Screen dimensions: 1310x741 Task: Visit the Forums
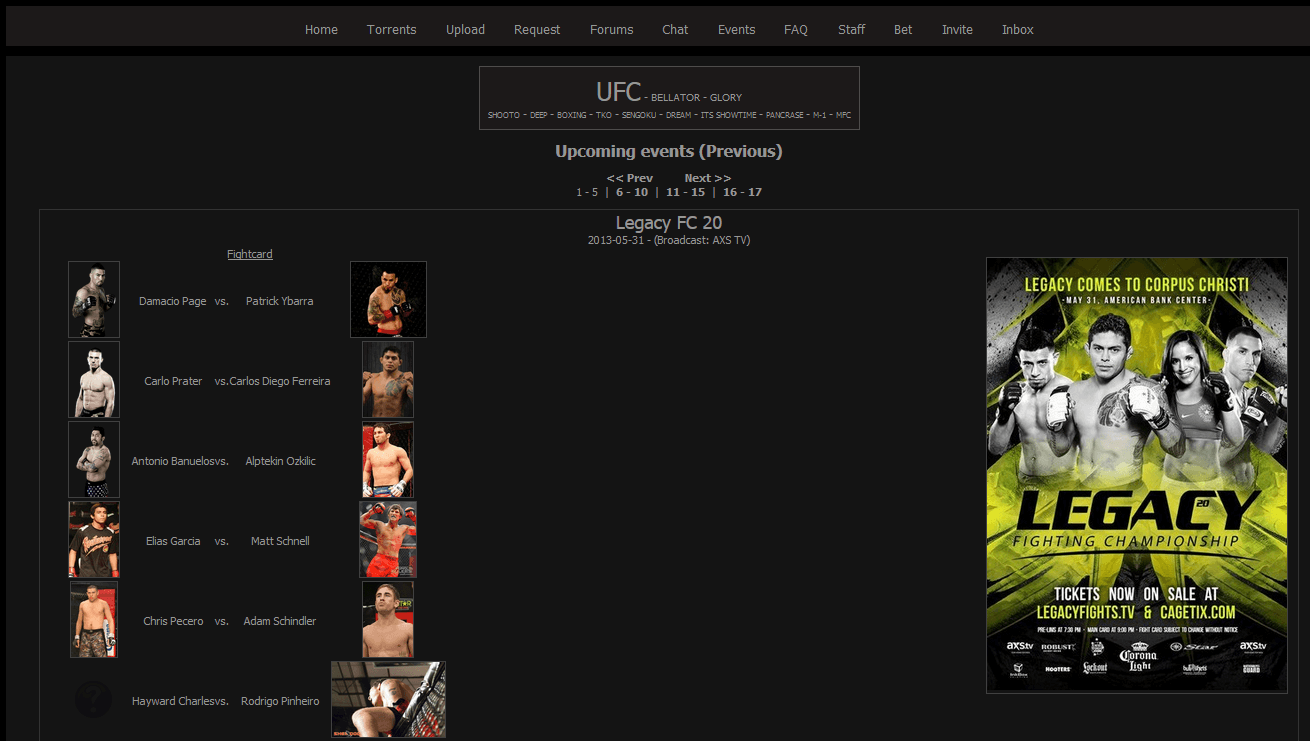pos(611,30)
